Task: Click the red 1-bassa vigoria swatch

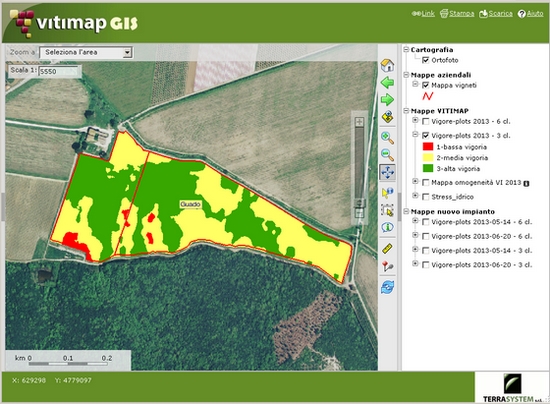Action: click(428, 147)
